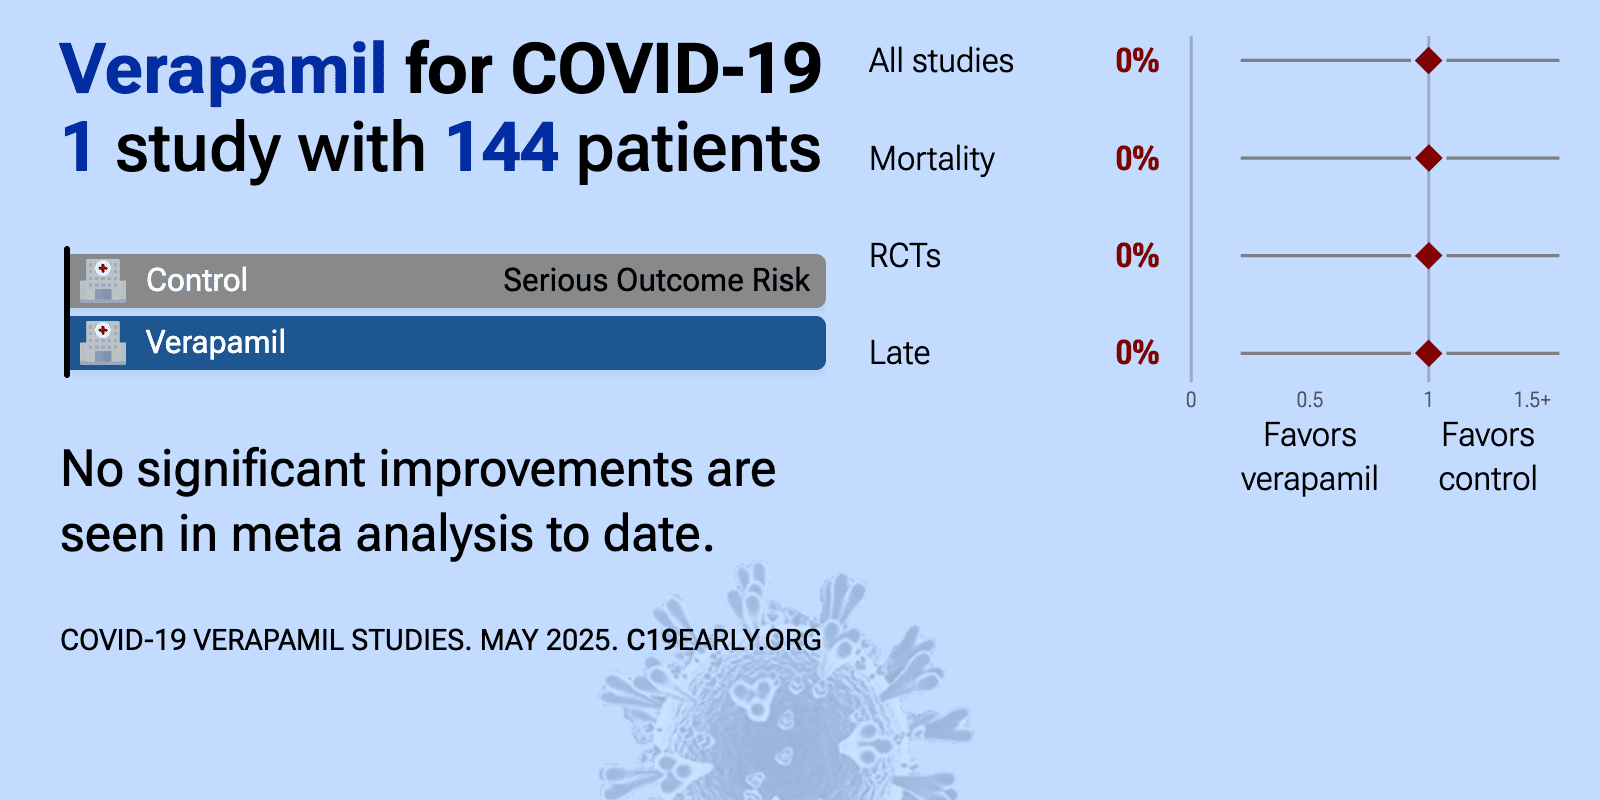Click the hospital icon beside Control

[103, 280]
